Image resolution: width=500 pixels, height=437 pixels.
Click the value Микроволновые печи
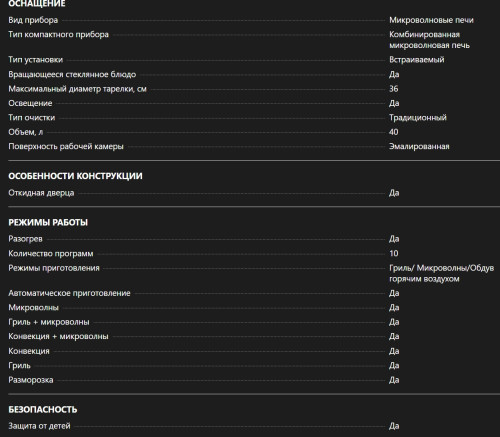click(x=431, y=20)
